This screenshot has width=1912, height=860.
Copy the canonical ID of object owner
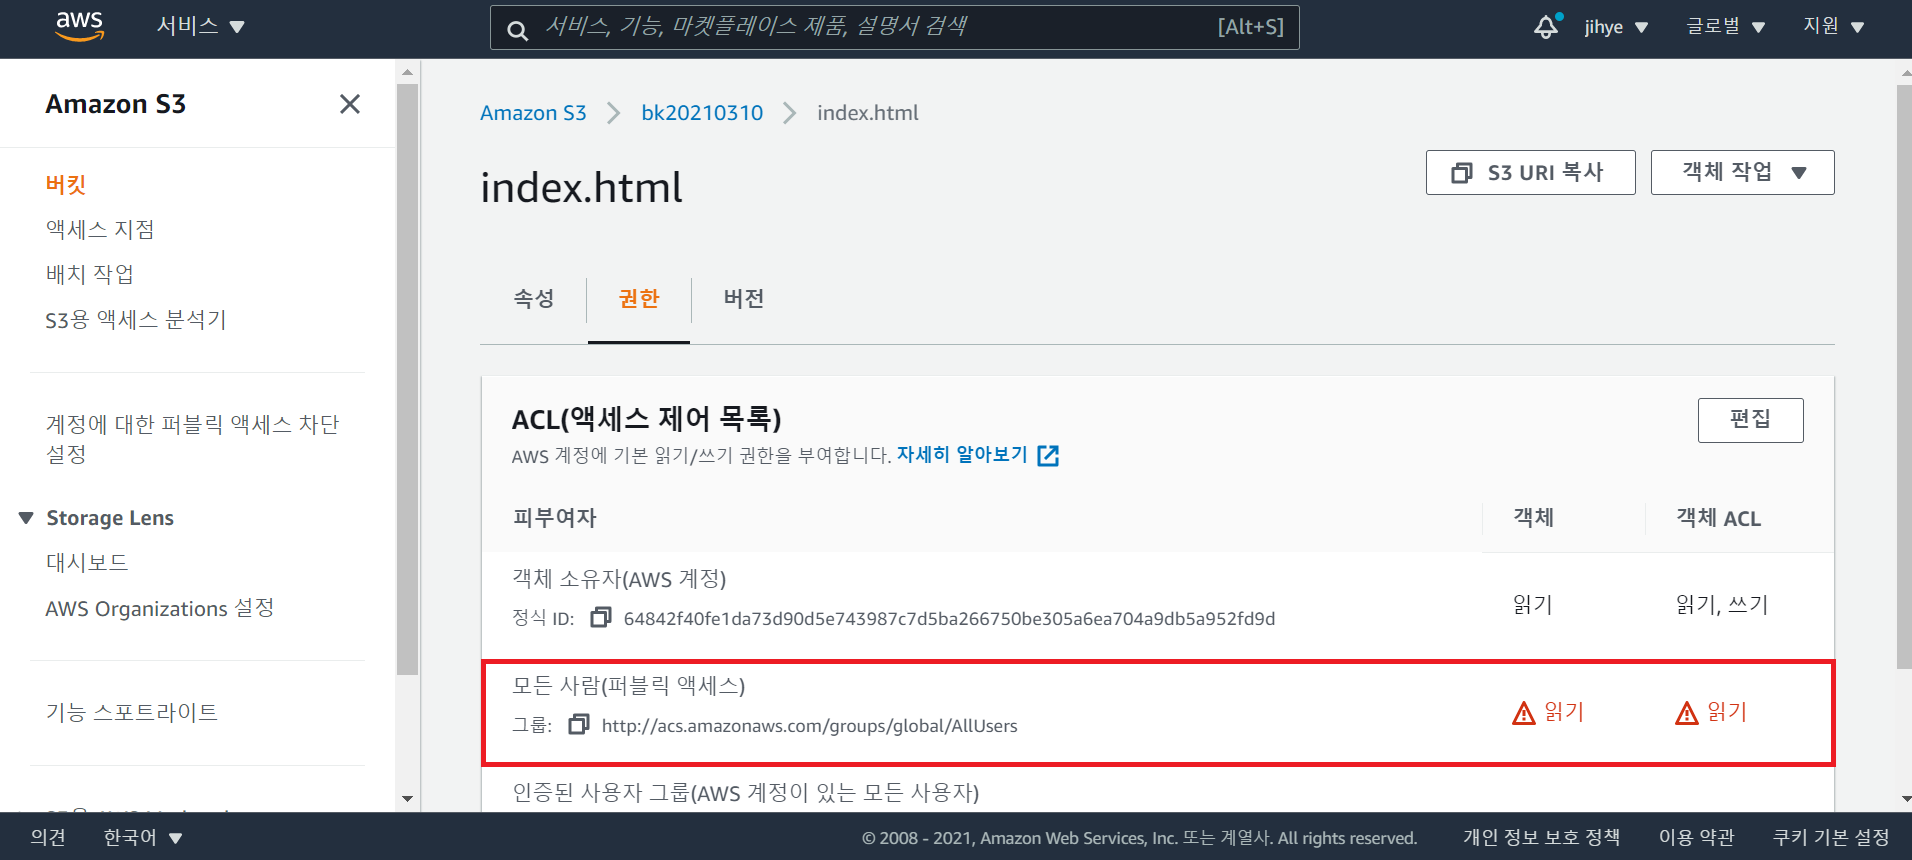tap(600, 618)
